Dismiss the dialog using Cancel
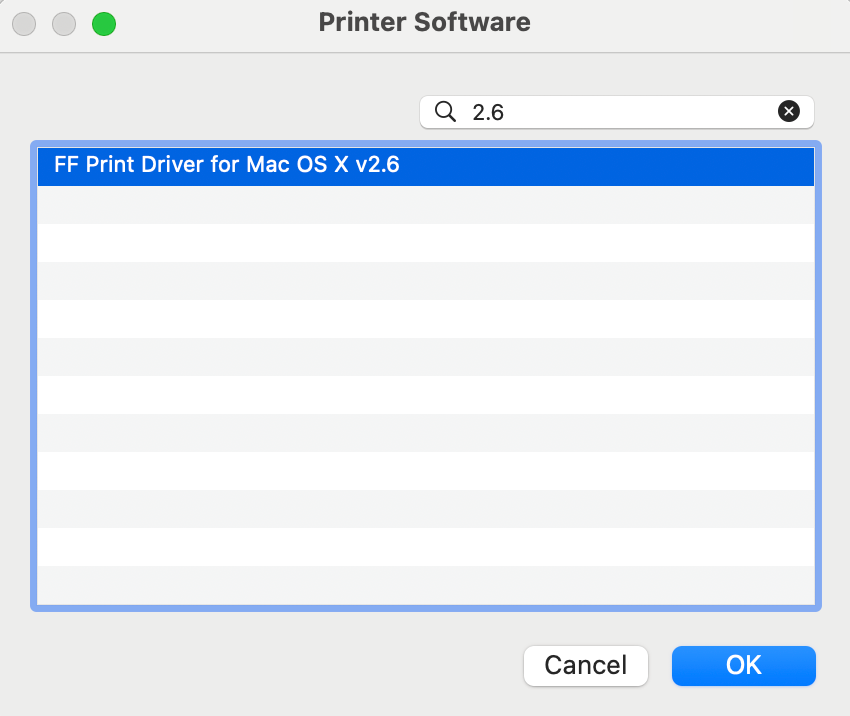Image resolution: width=850 pixels, height=716 pixels. 585,666
